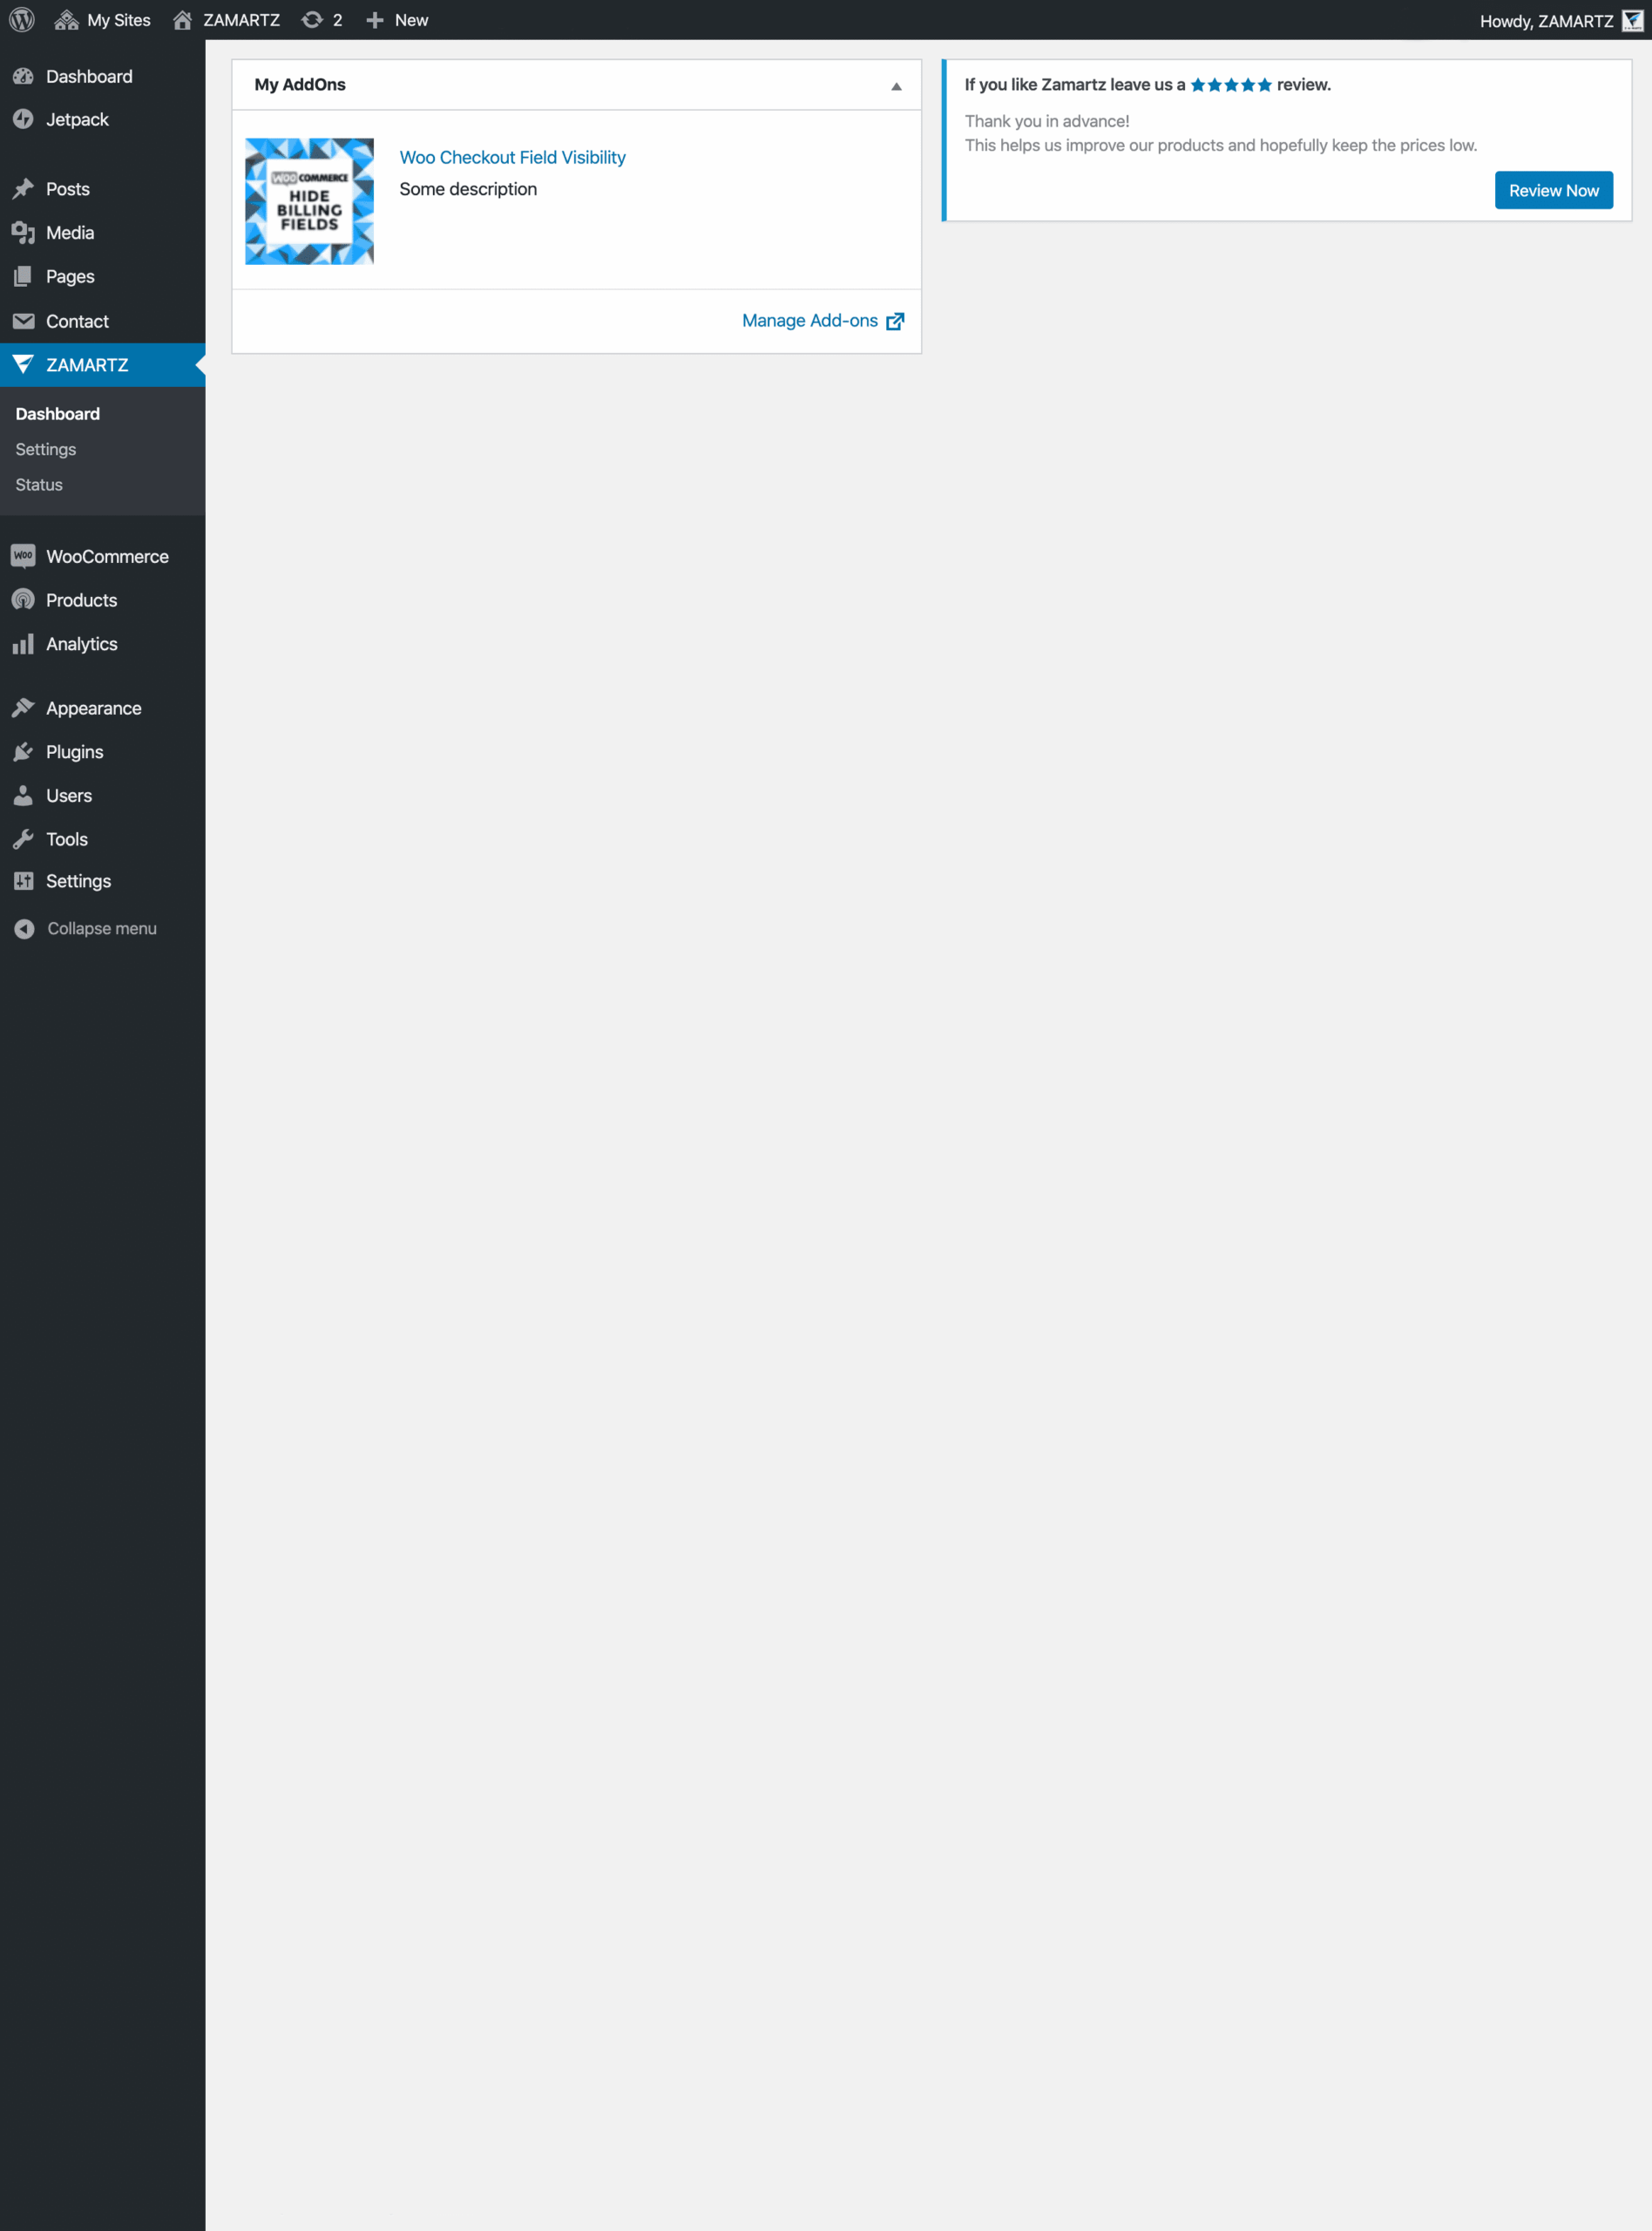
Task: Click the Contact envelope icon
Action: click(x=23, y=321)
